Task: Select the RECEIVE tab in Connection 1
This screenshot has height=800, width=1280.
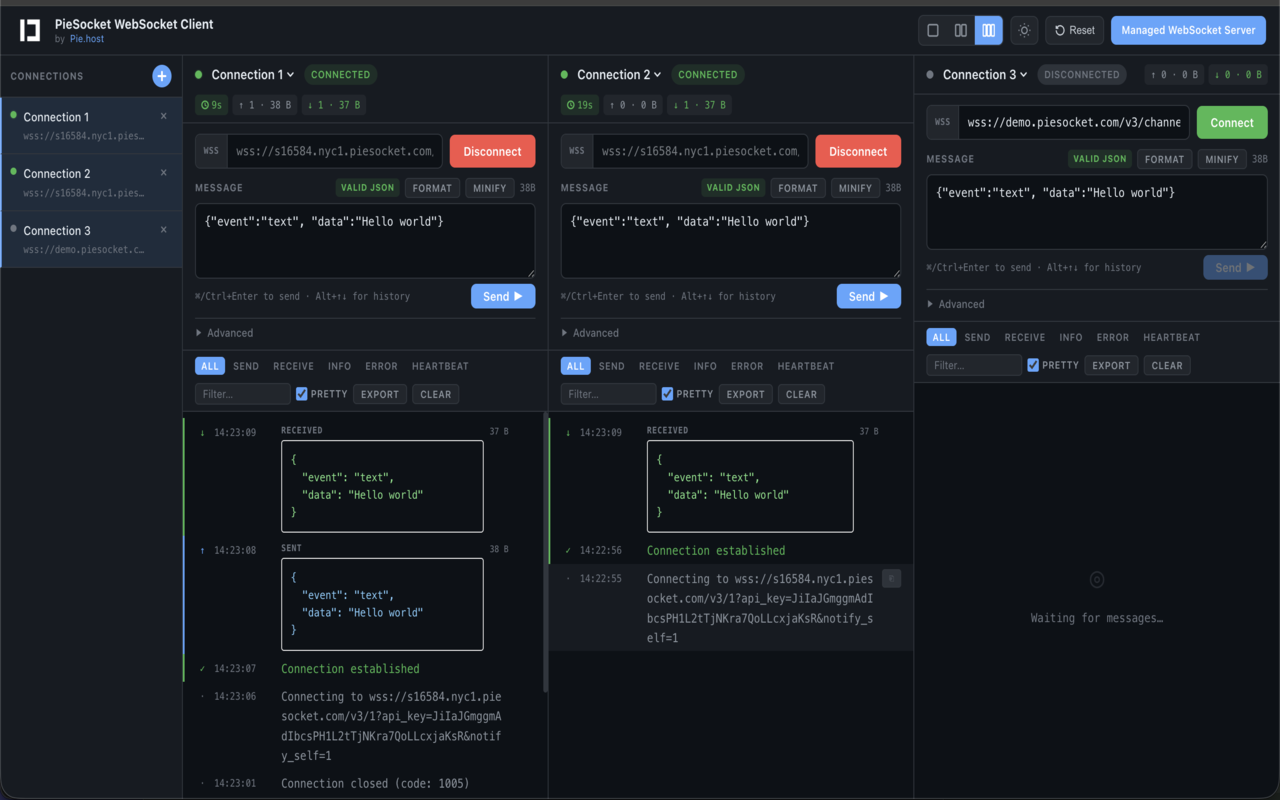Action: coord(294,366)
